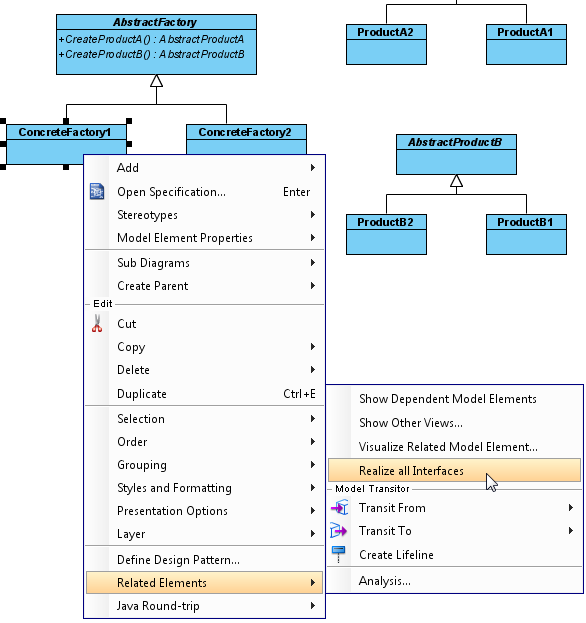Select the ProductB1 class

click(x=526, y=234)
